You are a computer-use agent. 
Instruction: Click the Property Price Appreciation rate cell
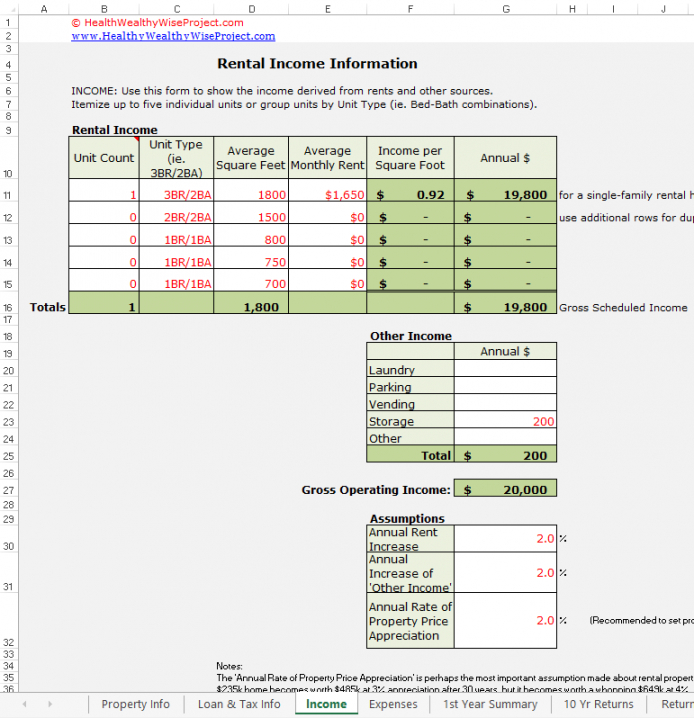[x=505, y=621]
